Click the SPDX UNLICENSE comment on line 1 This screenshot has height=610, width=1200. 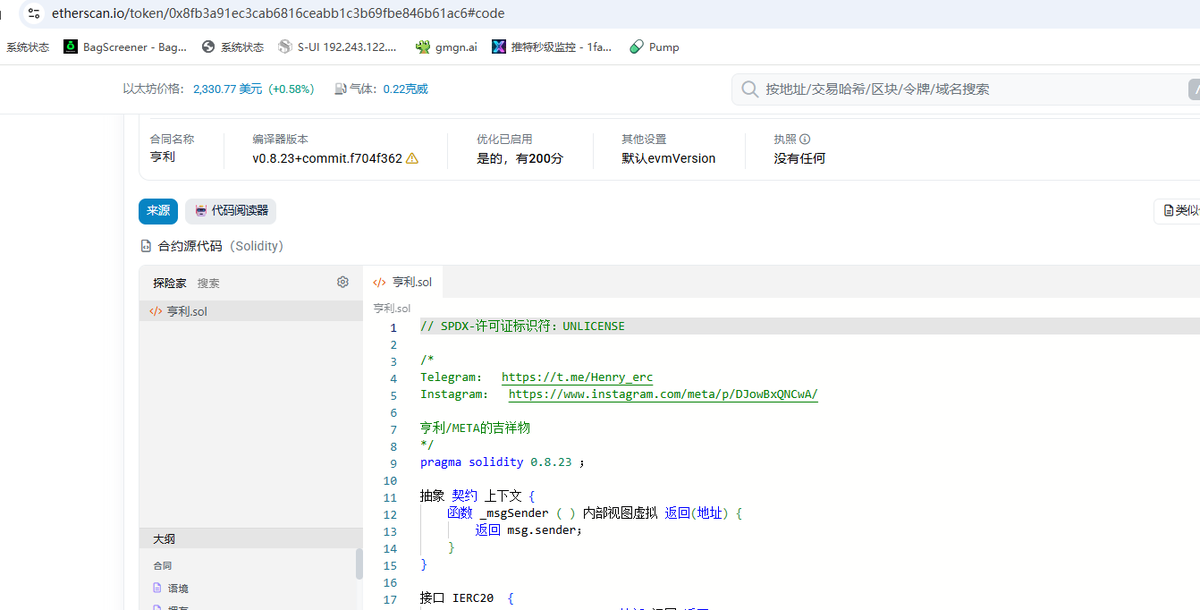pyautogui.click(x=522, y=326)
